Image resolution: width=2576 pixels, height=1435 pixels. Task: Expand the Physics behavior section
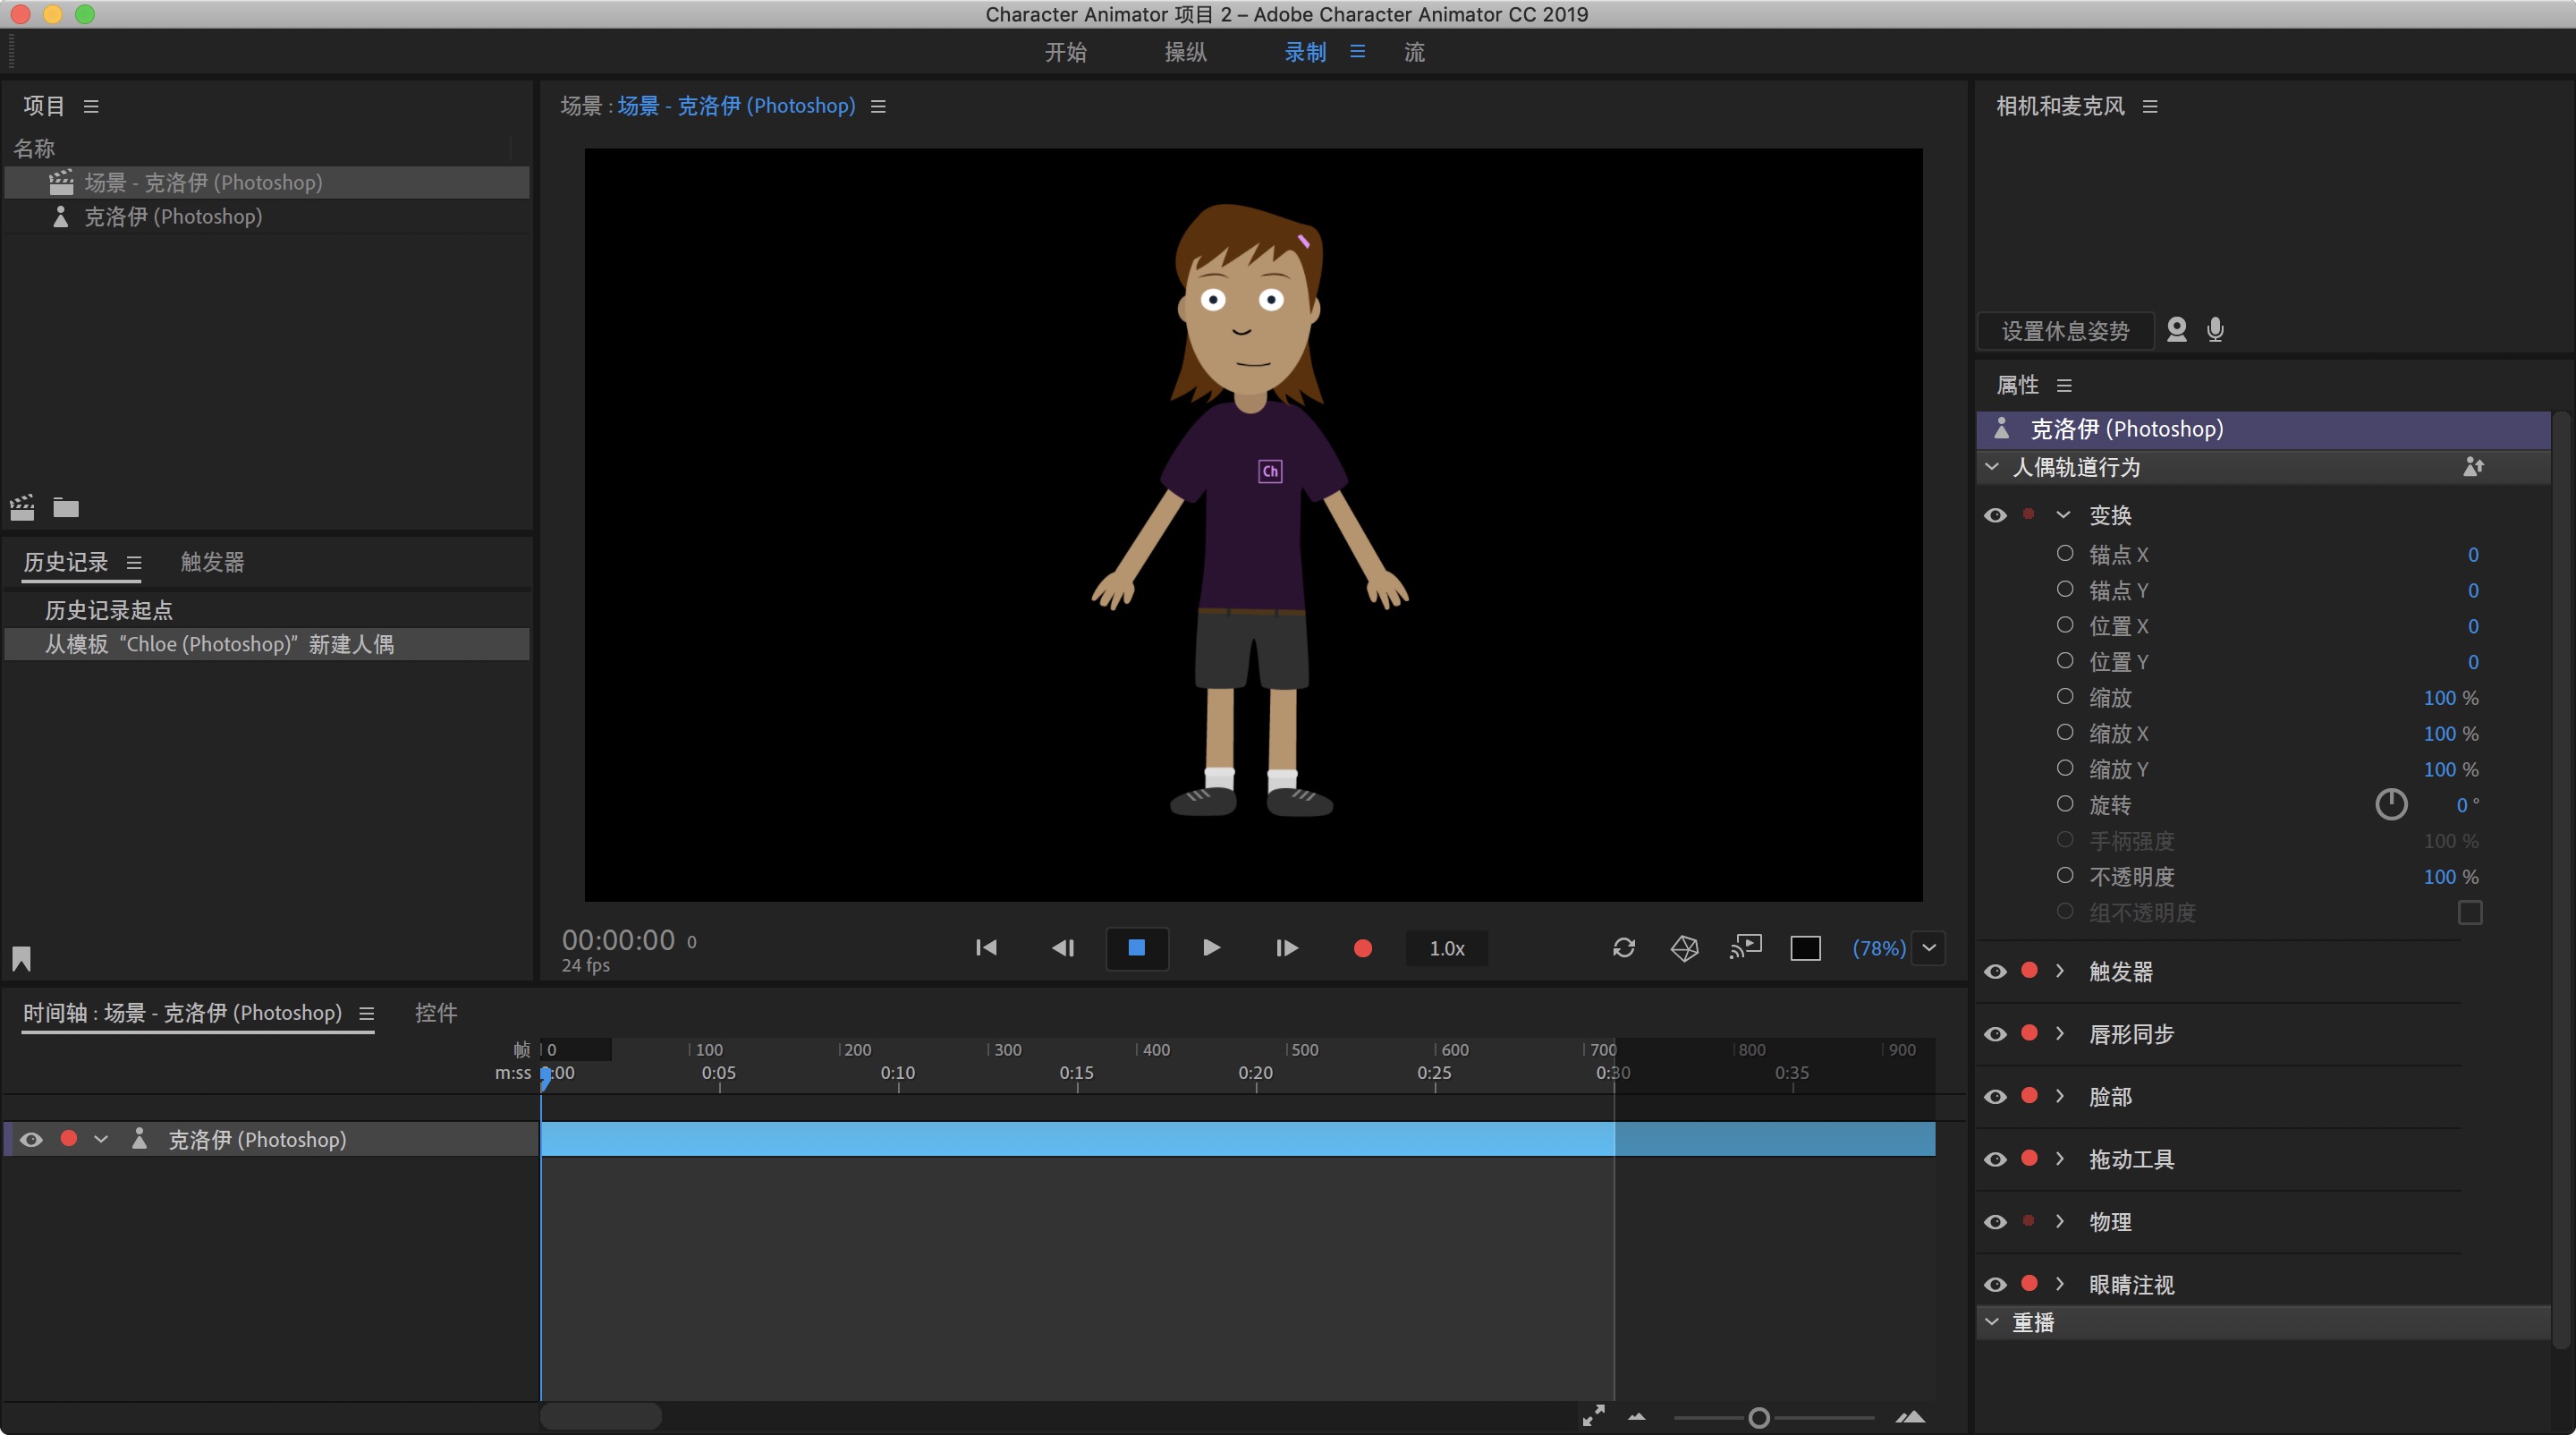click(x=2060, y=1222)
